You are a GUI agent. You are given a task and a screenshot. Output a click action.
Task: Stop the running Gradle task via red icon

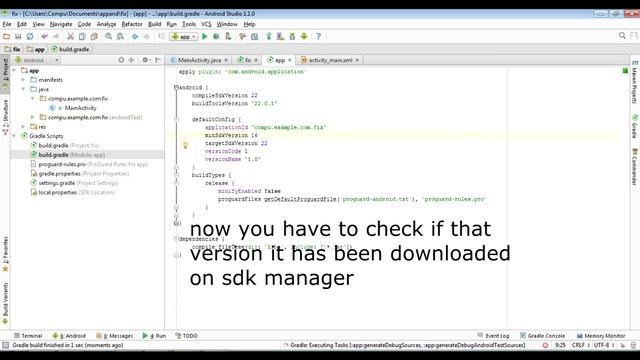click(x=545, y=345)
